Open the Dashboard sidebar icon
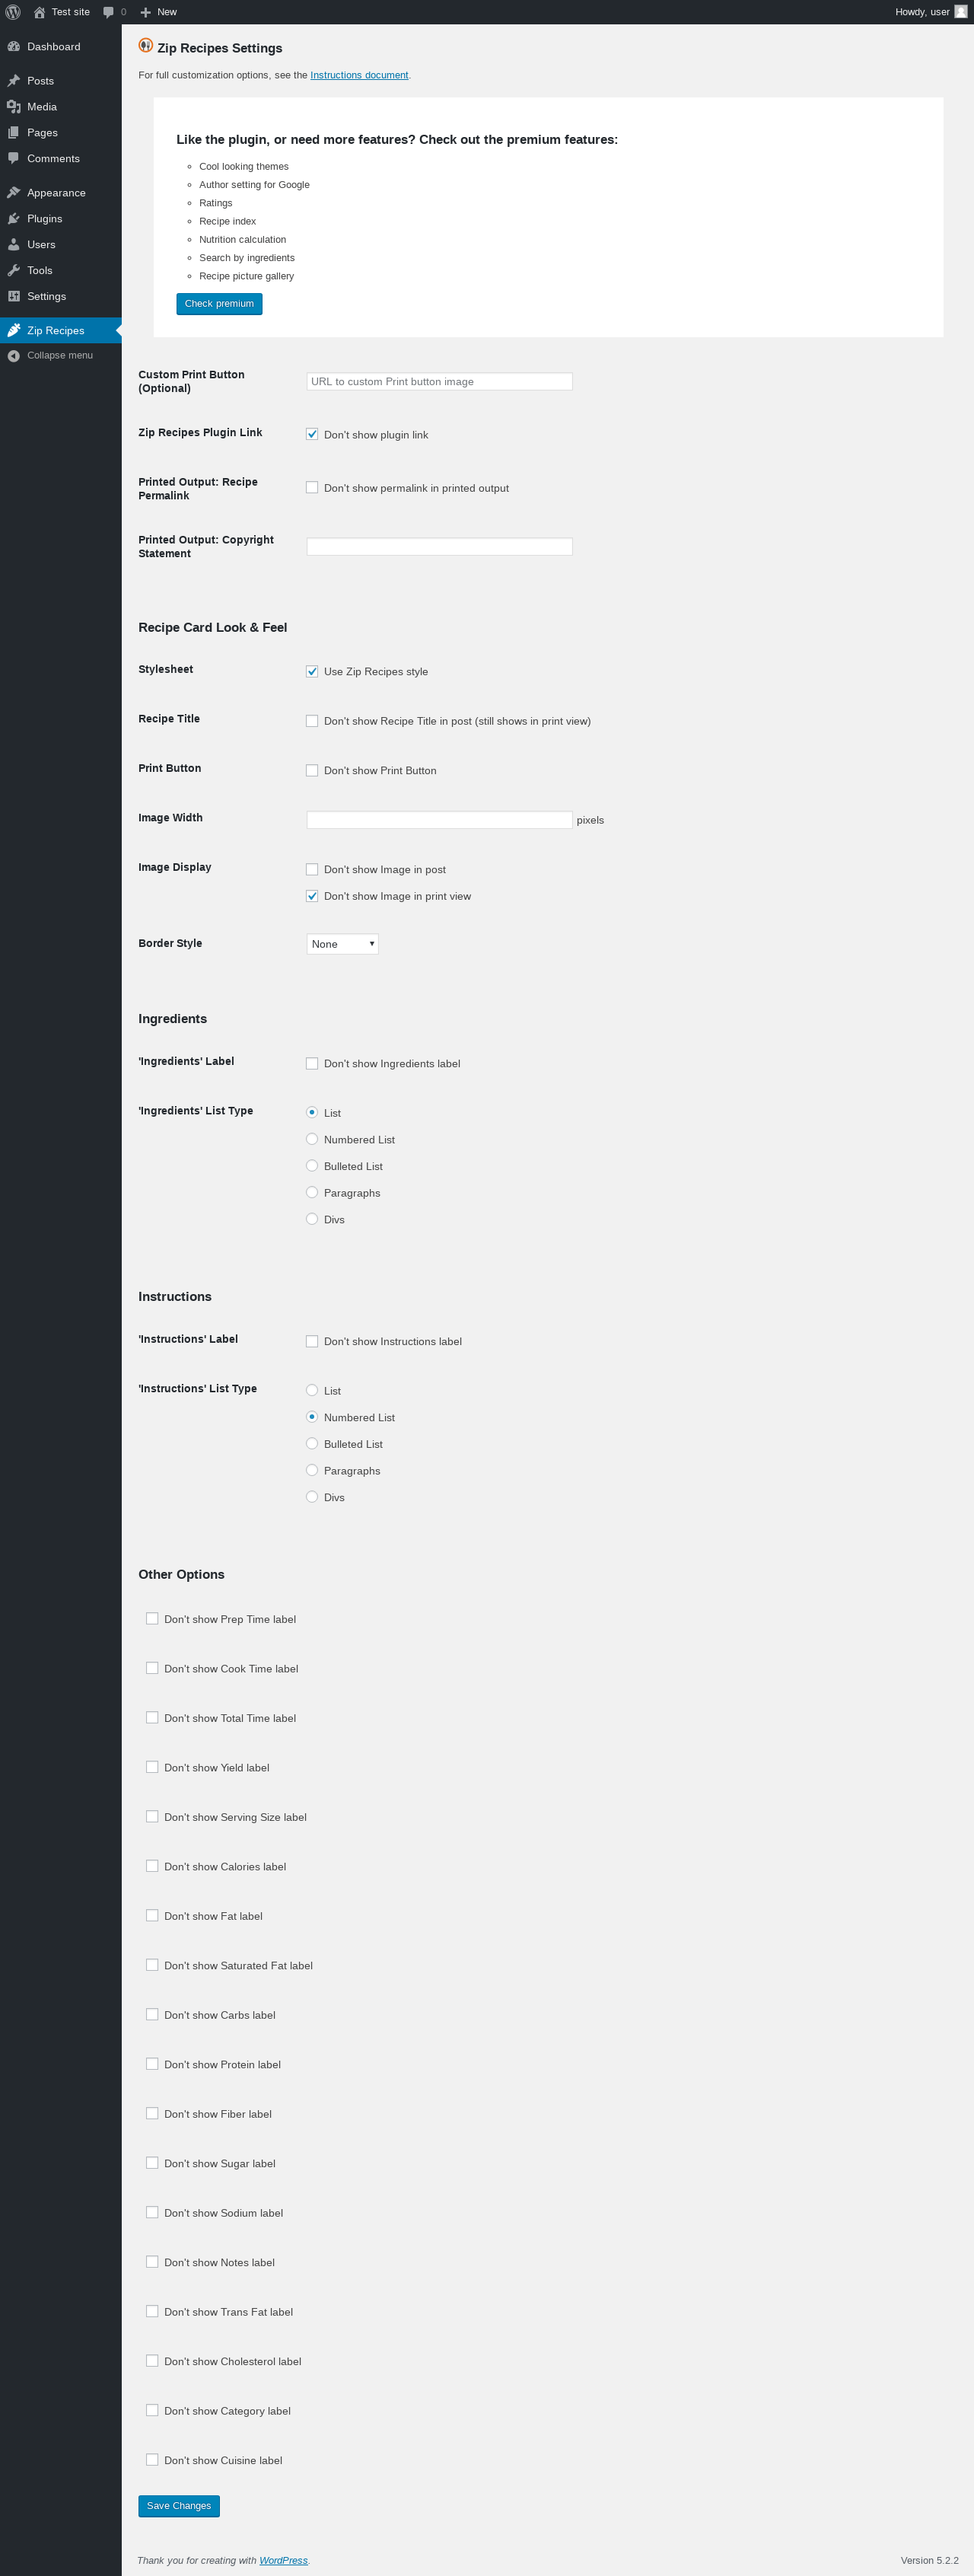The image size is (974, 2576). point(14,47)
